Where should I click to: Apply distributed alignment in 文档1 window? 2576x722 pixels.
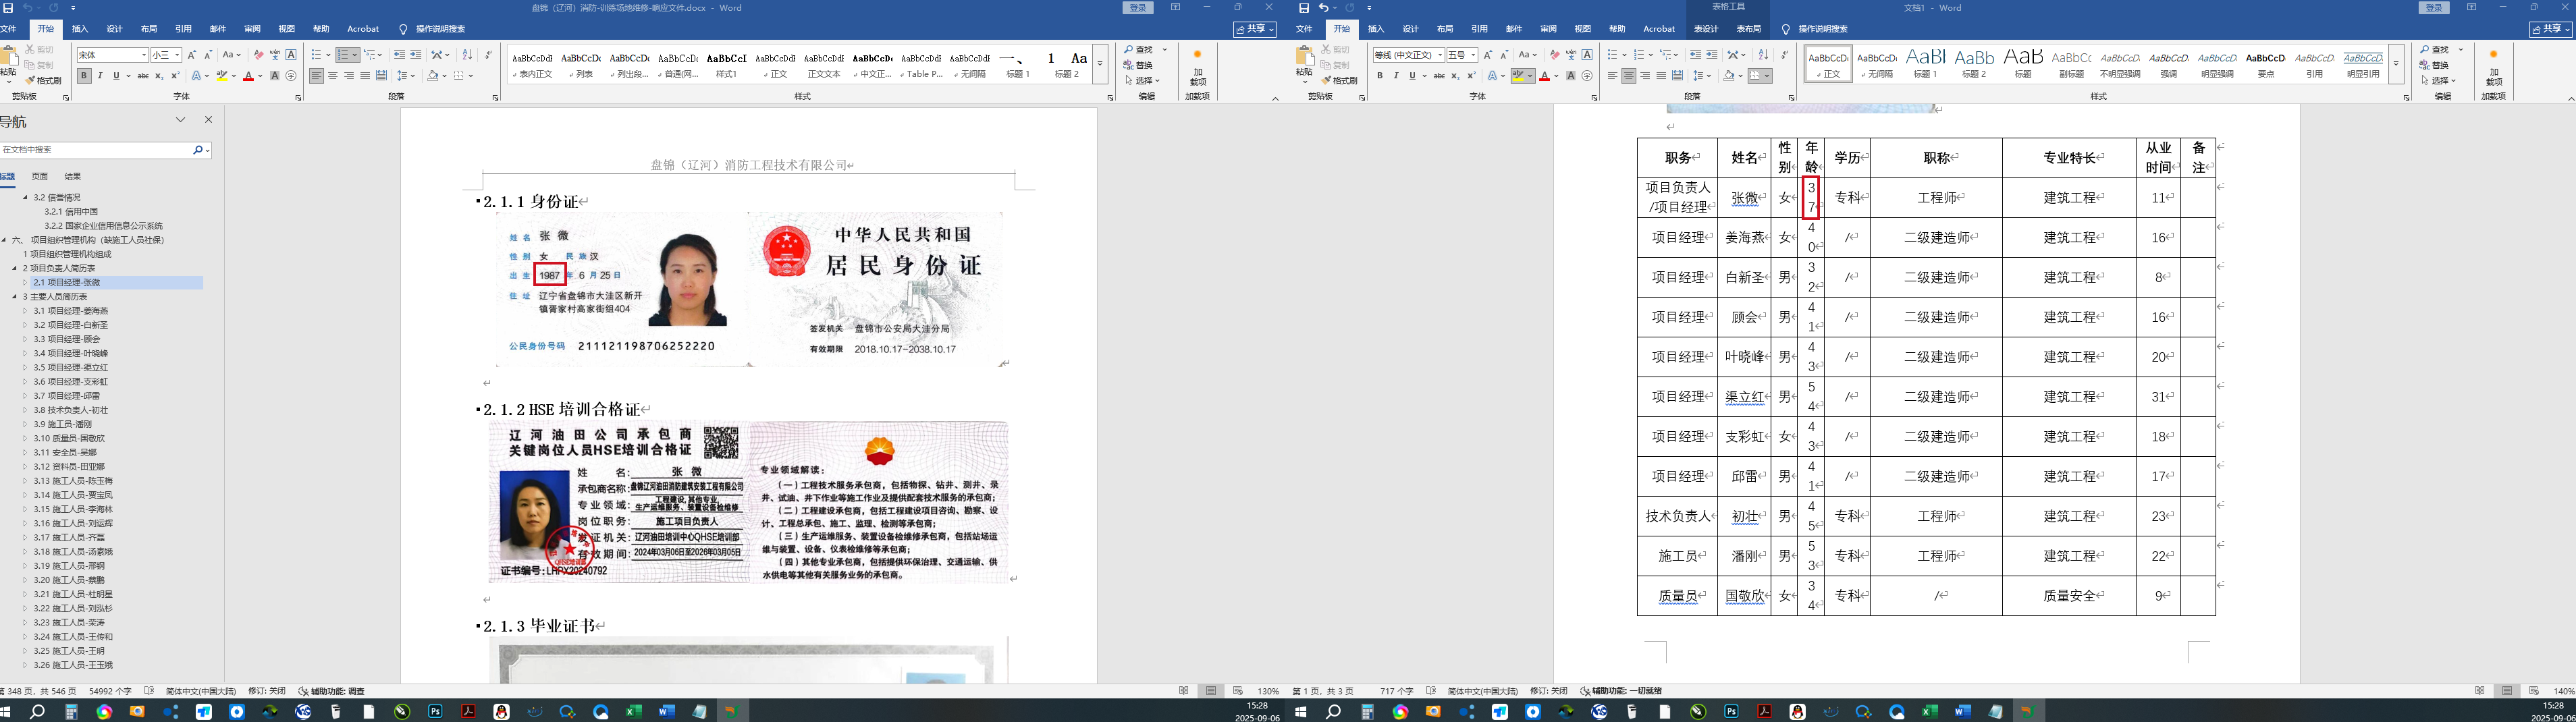(x=1678, y=76)
